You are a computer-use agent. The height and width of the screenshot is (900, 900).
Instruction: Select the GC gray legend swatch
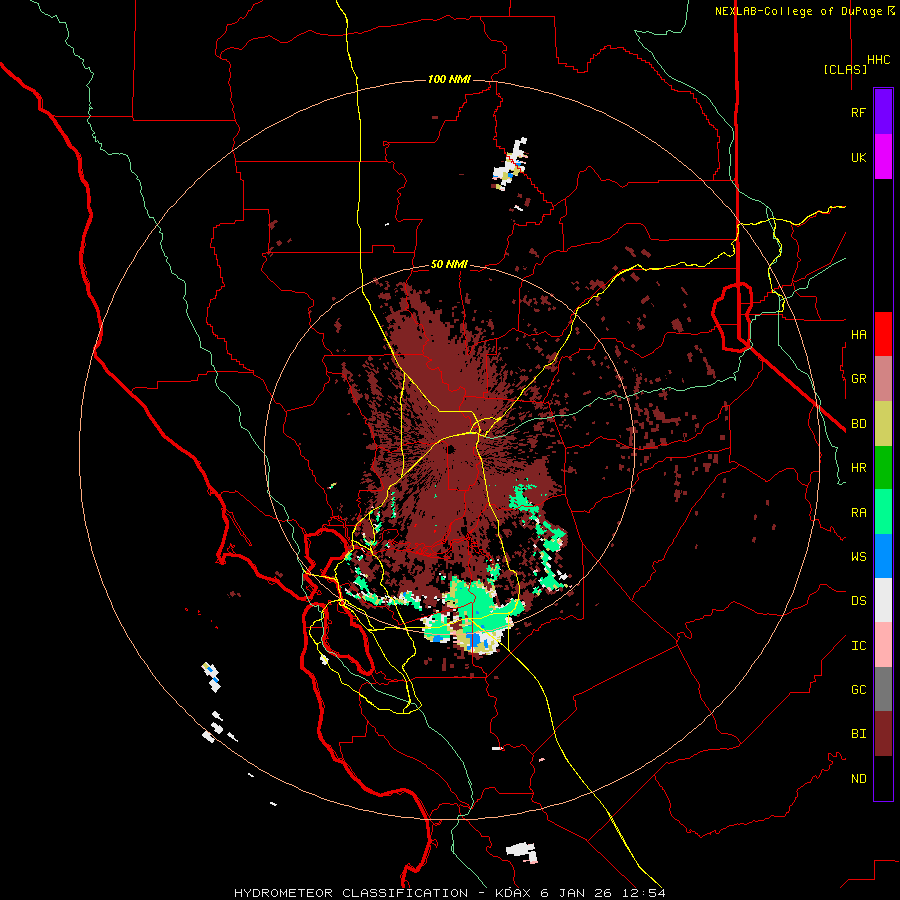pyautogui.click(x=883, y=689)
